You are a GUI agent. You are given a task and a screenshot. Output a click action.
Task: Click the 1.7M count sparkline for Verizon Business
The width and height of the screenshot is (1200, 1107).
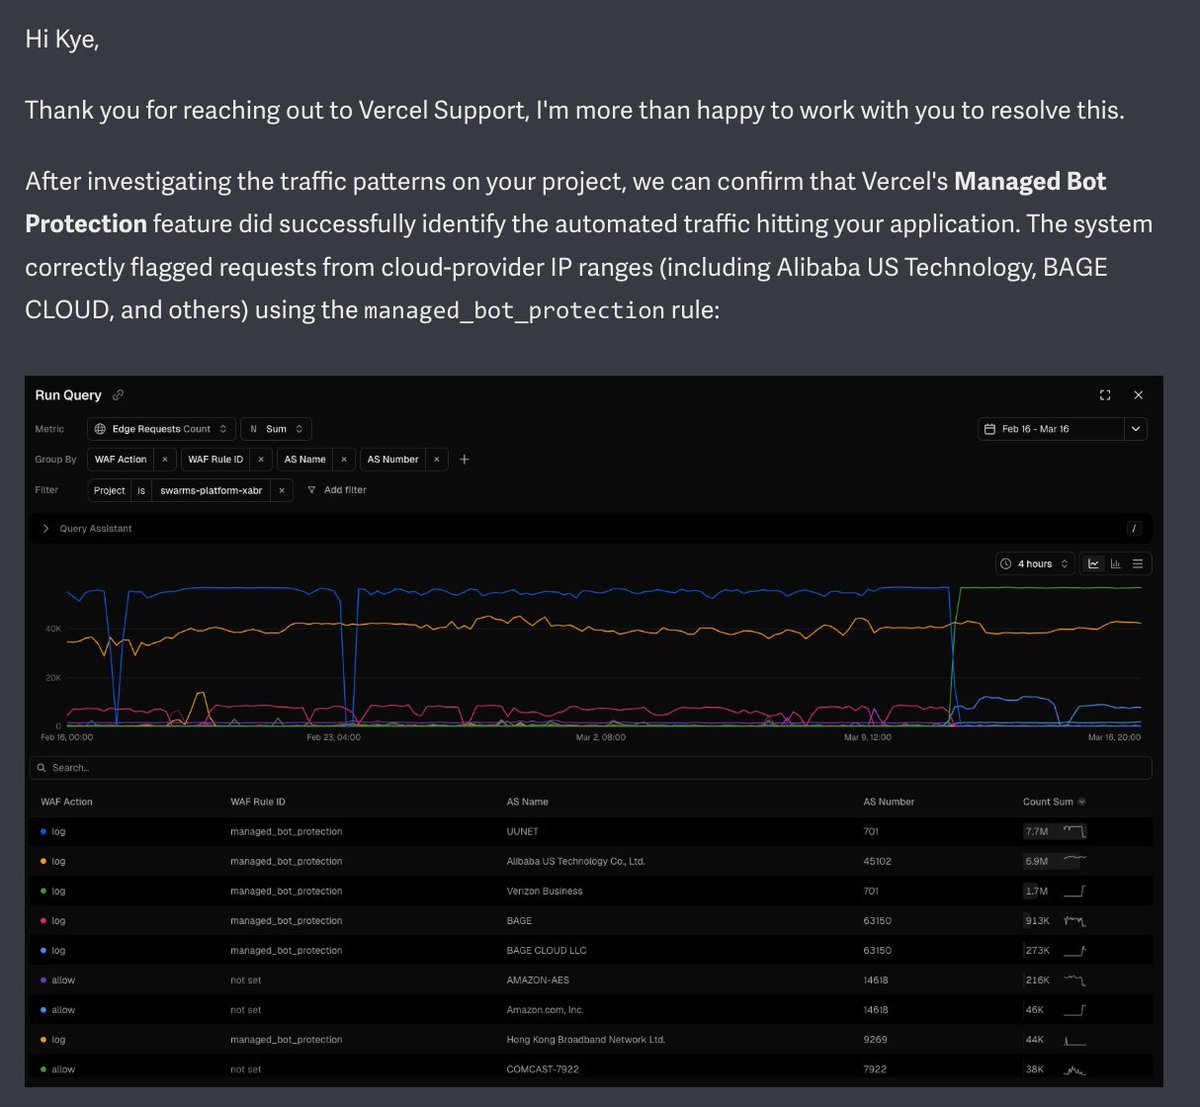1074,891
